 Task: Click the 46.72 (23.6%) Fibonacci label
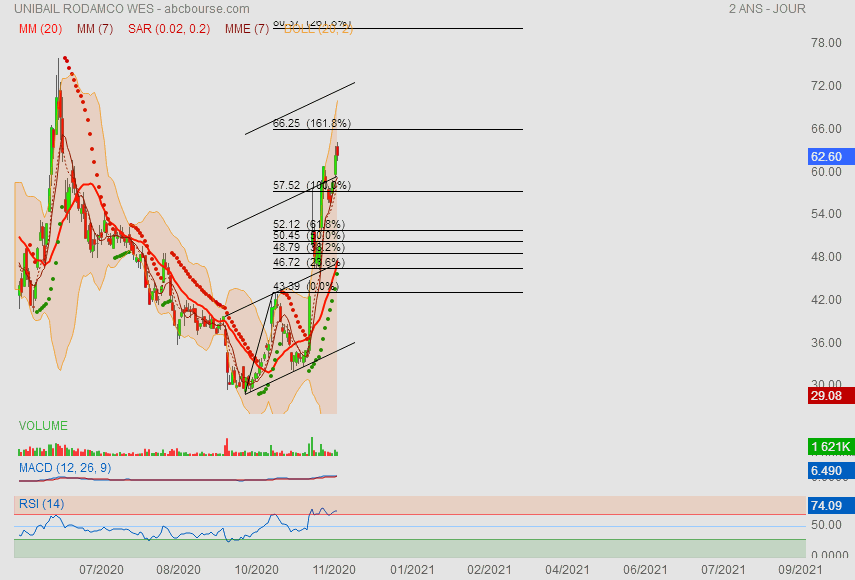pos(309,262)
